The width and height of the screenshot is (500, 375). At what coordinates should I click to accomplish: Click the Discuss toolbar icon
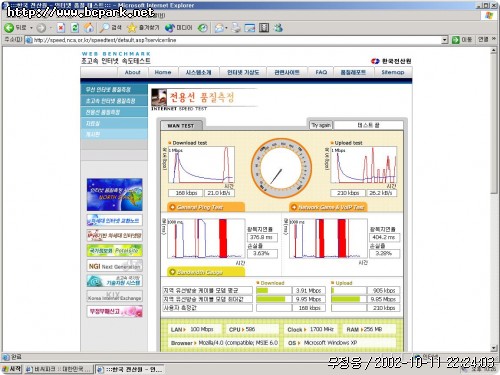(264, 28)
